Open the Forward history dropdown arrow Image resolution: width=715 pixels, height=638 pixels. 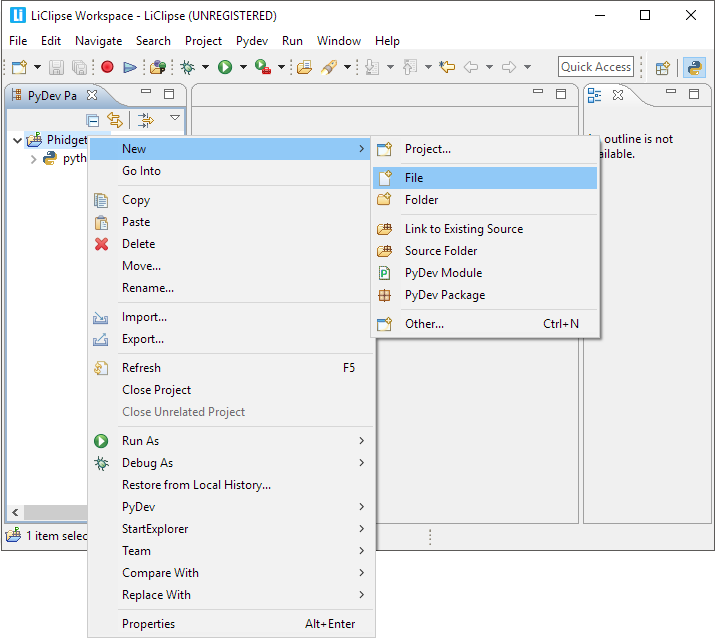tap(527, 67)
